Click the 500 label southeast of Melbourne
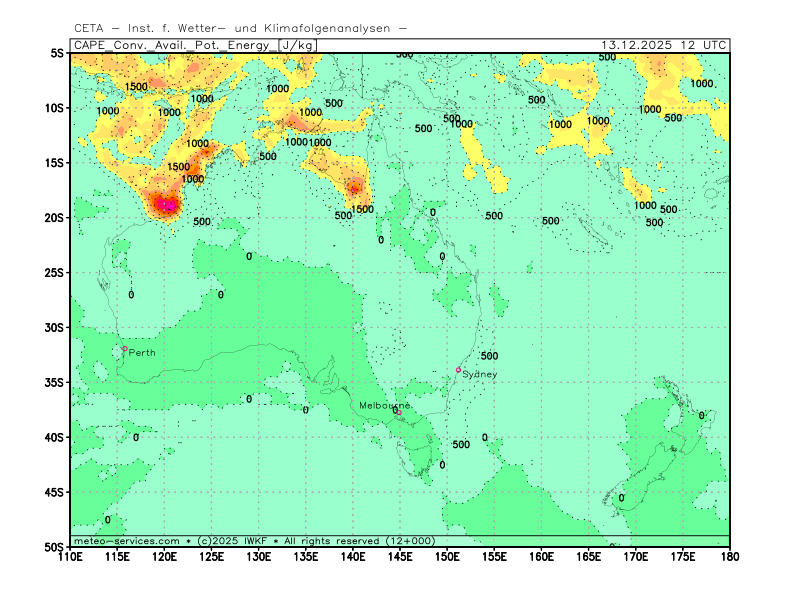This screenshot has height=600, width=800. 461,445
